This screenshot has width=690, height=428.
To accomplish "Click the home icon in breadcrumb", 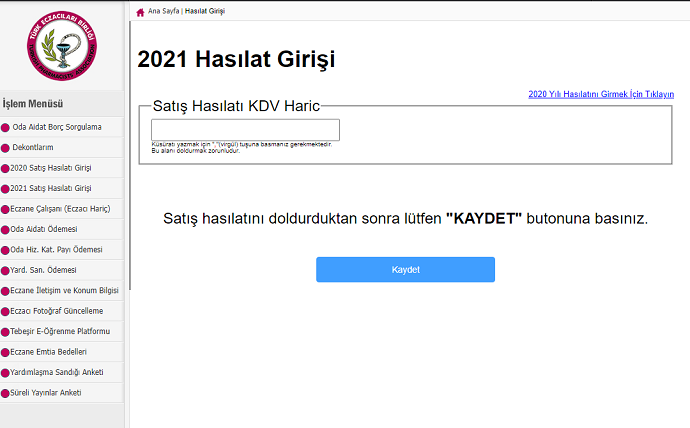I will [139, 11].
